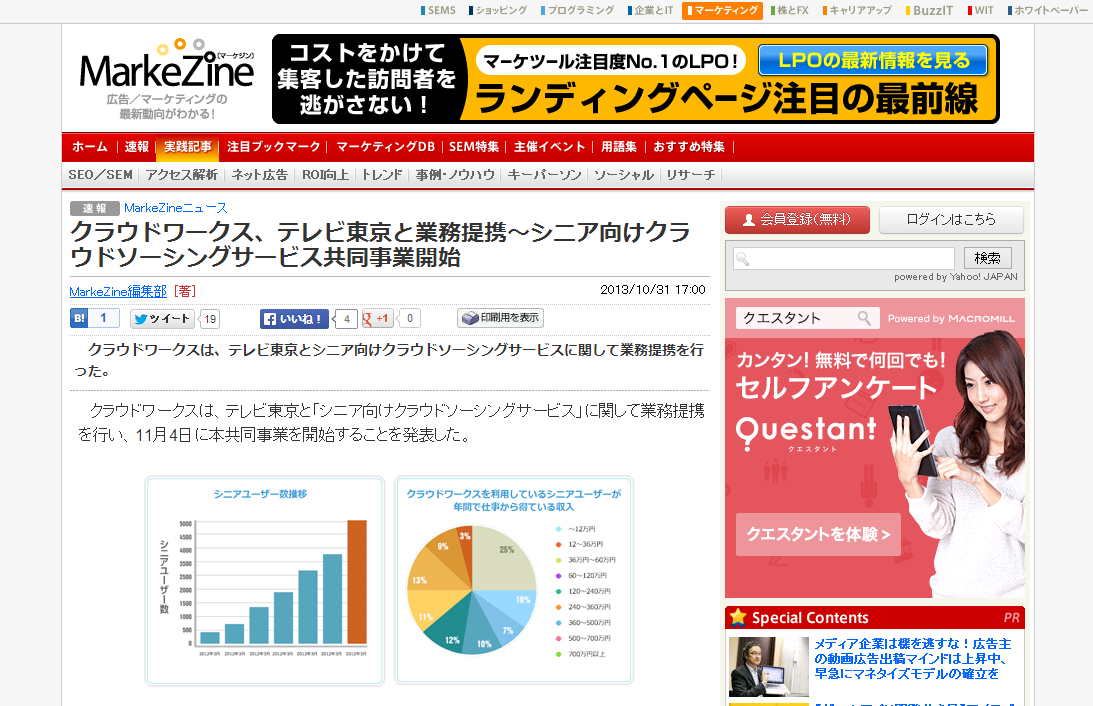Select キーパーソン category
The image size is (1093, 706).
click(544, 175)
